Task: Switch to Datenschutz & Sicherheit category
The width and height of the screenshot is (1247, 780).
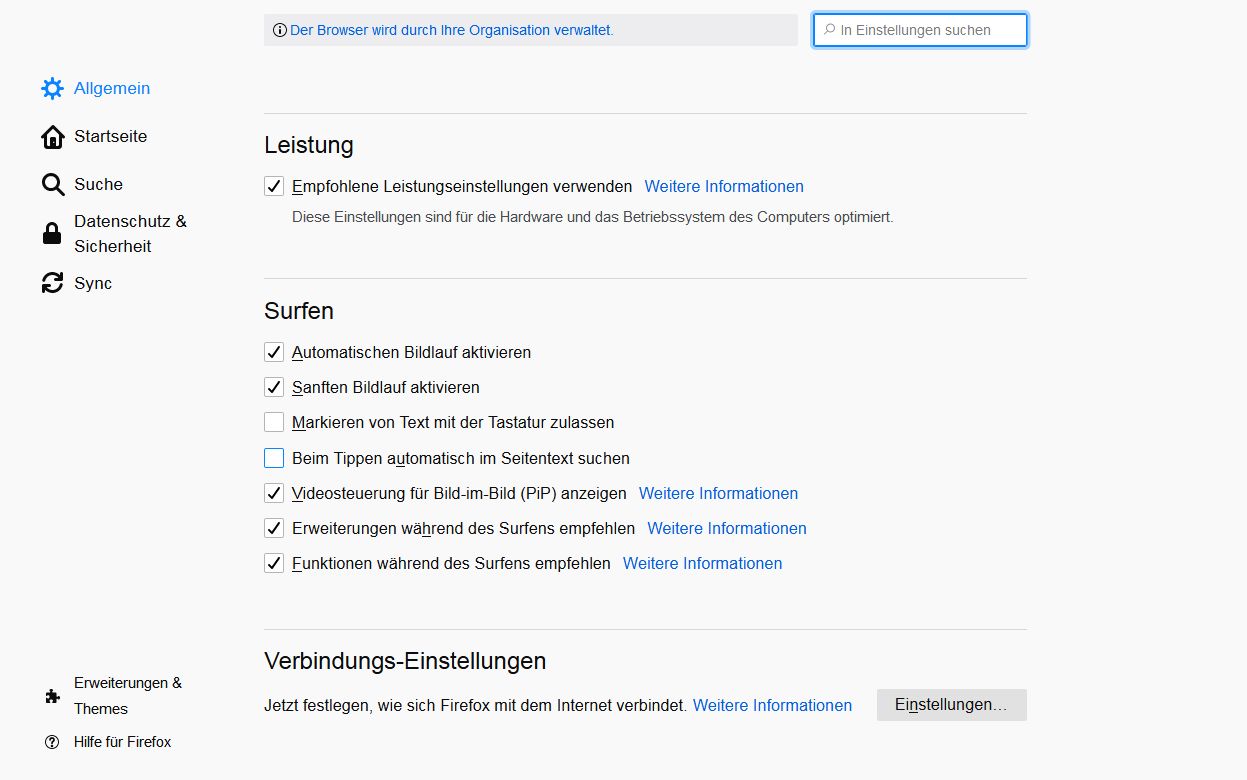Action: [129, 234]
